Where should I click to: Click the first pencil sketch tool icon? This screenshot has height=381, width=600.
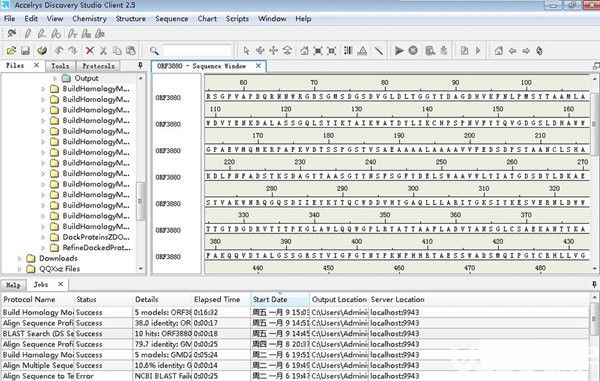(x=28, y=34)
